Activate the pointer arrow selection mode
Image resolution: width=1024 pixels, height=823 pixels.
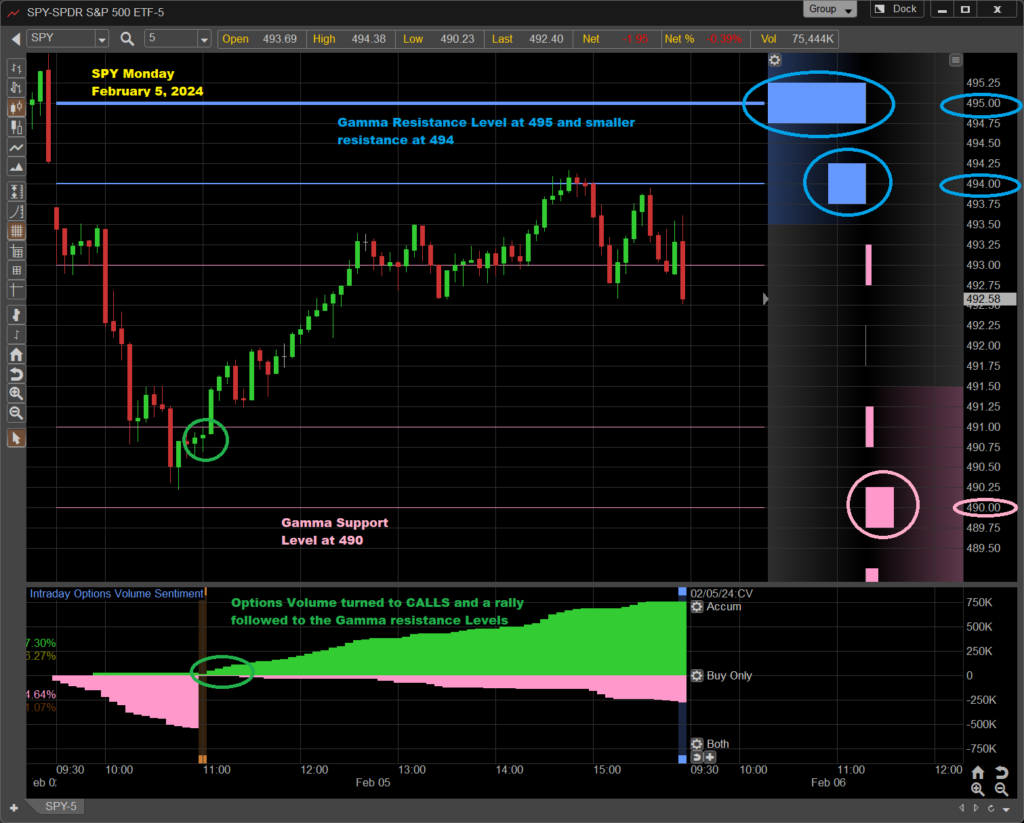pos(16,438)
